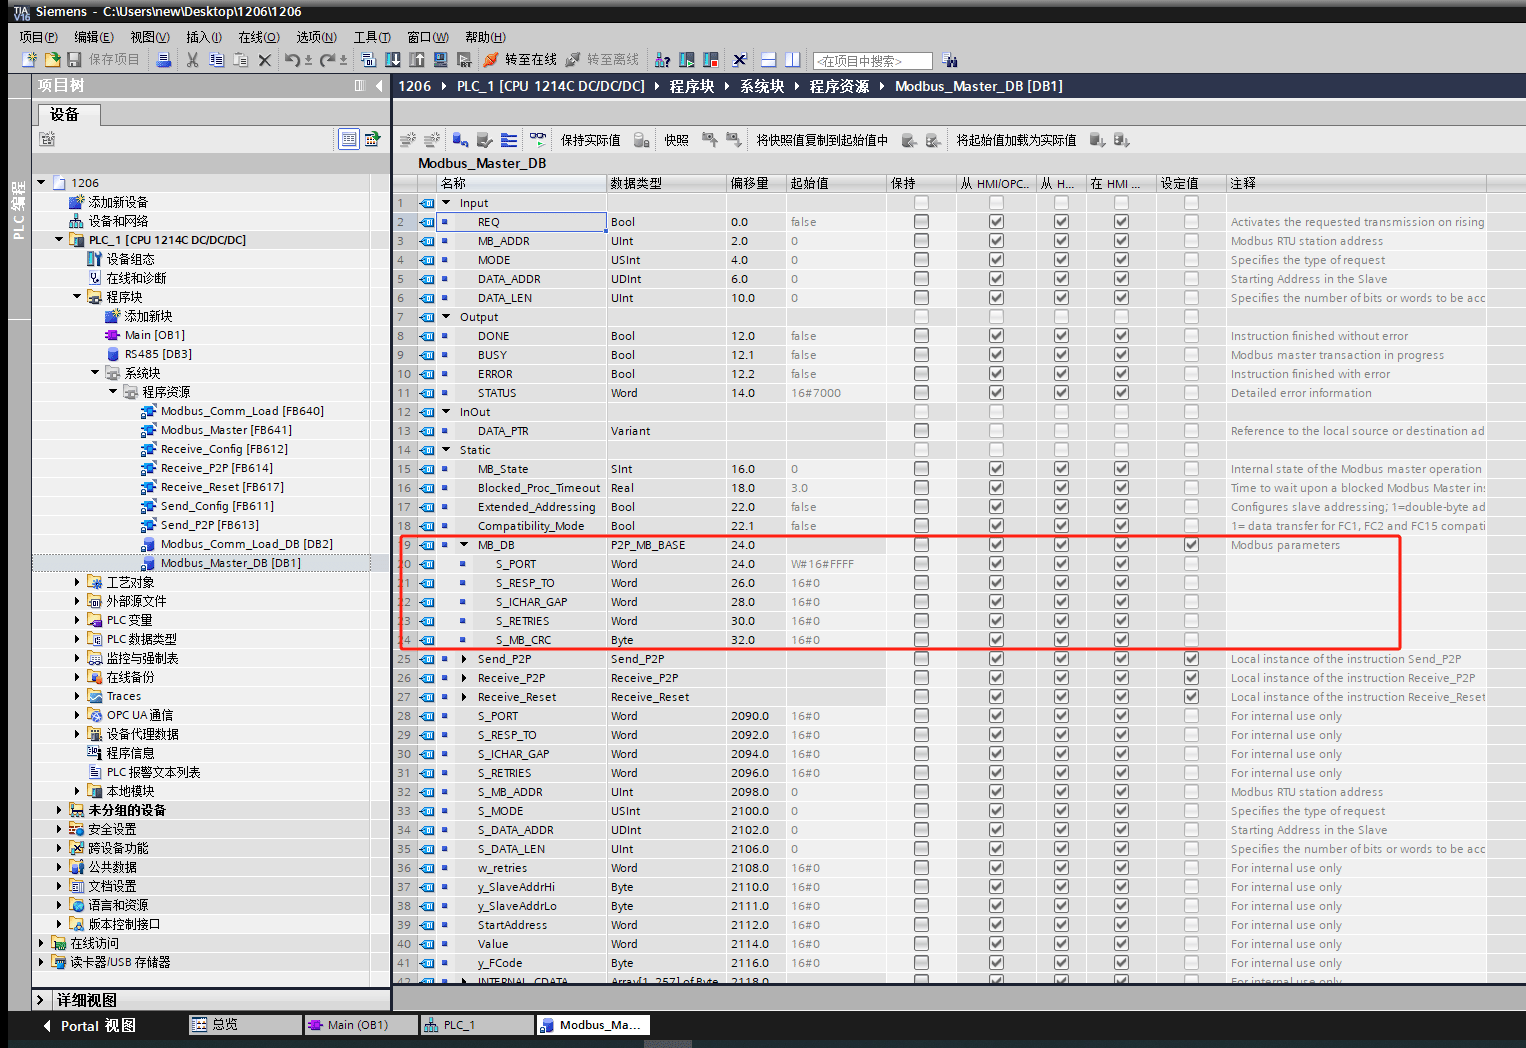Screen dimensions: 1526x1048
Task: Open the 在线(O) menu
Action: click(x=258, y=37)
